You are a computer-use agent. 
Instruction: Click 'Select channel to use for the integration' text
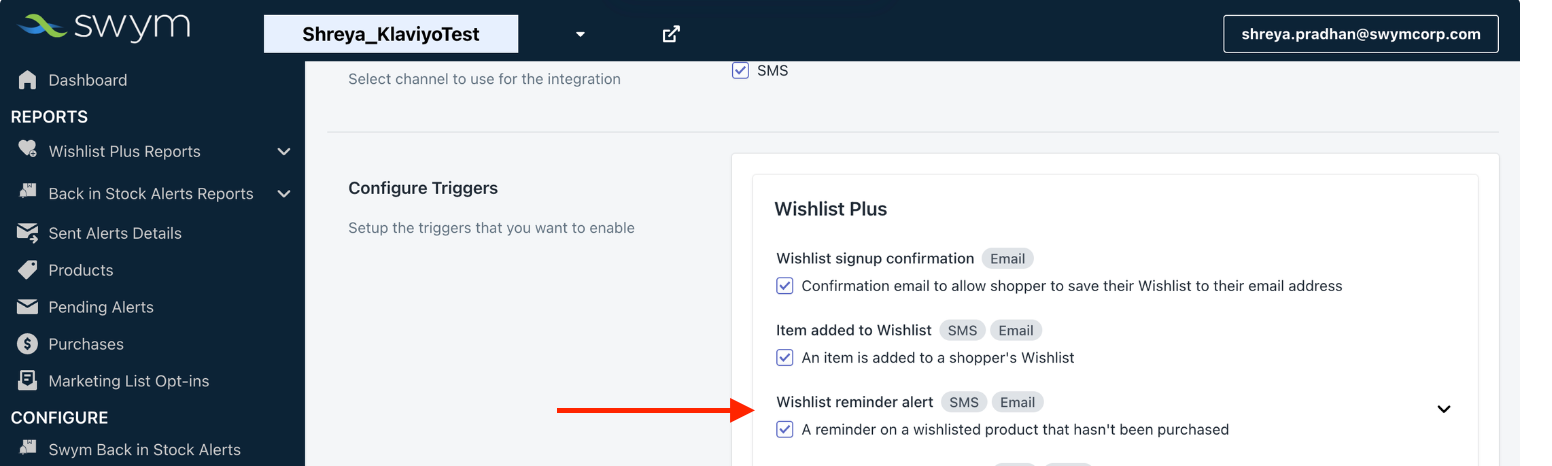click(484, 79)
